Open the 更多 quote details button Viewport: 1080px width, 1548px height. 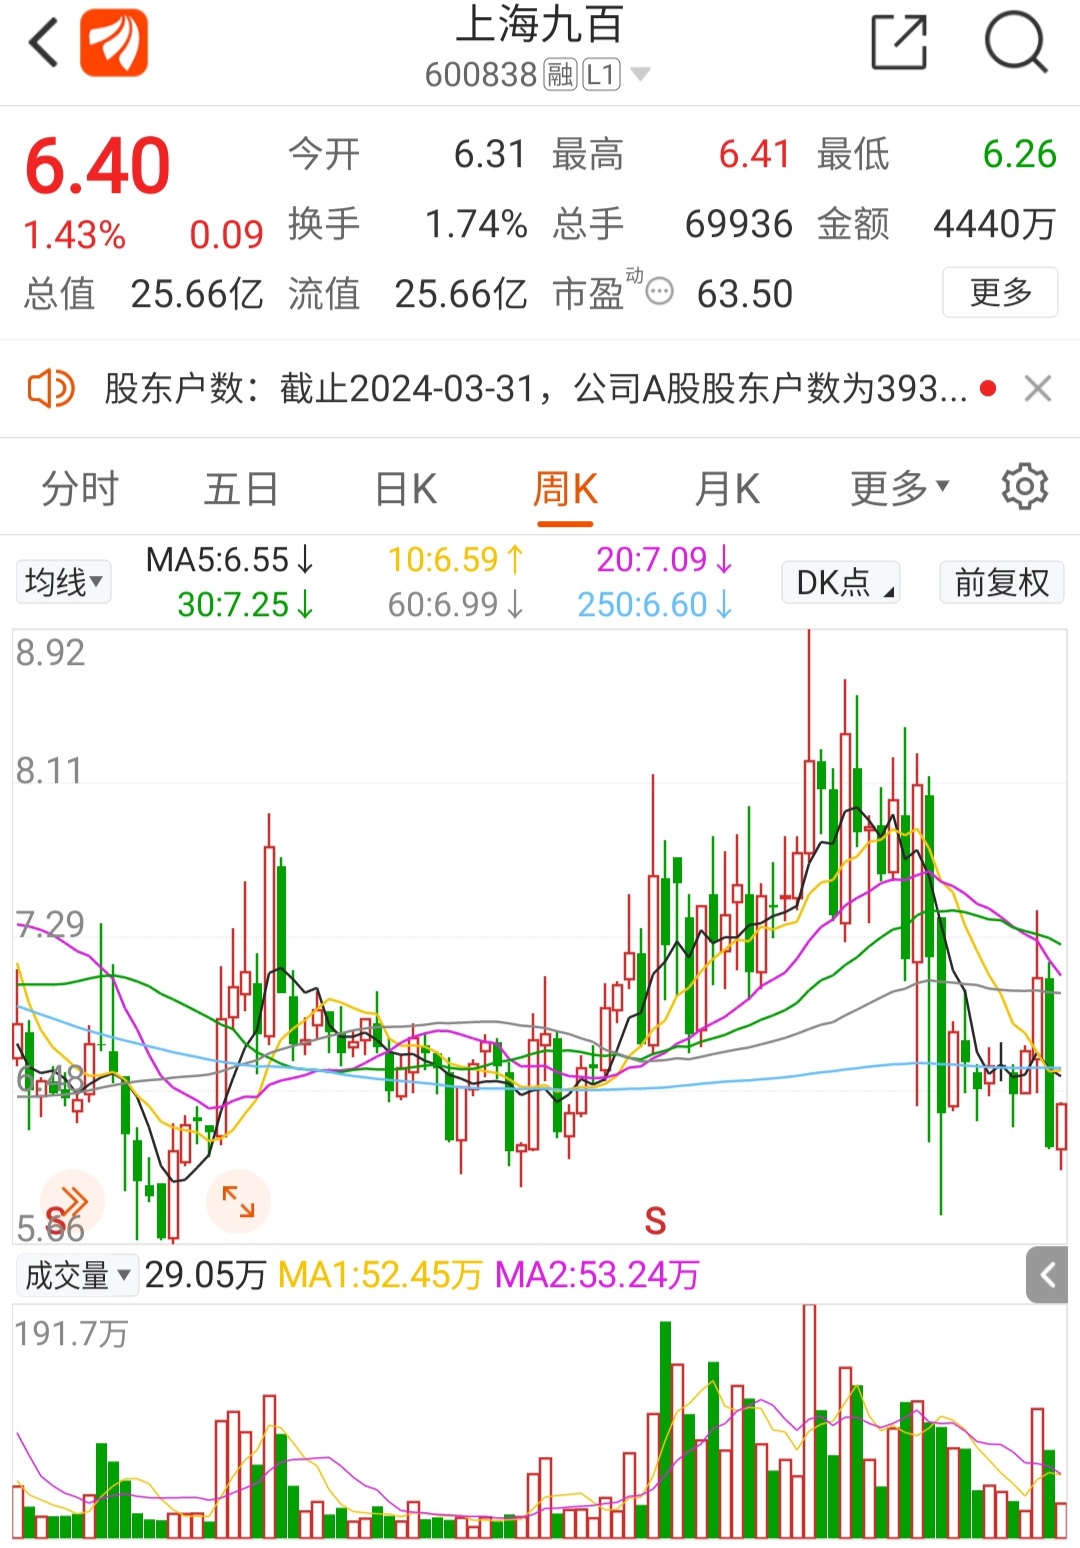(1000, 292)
